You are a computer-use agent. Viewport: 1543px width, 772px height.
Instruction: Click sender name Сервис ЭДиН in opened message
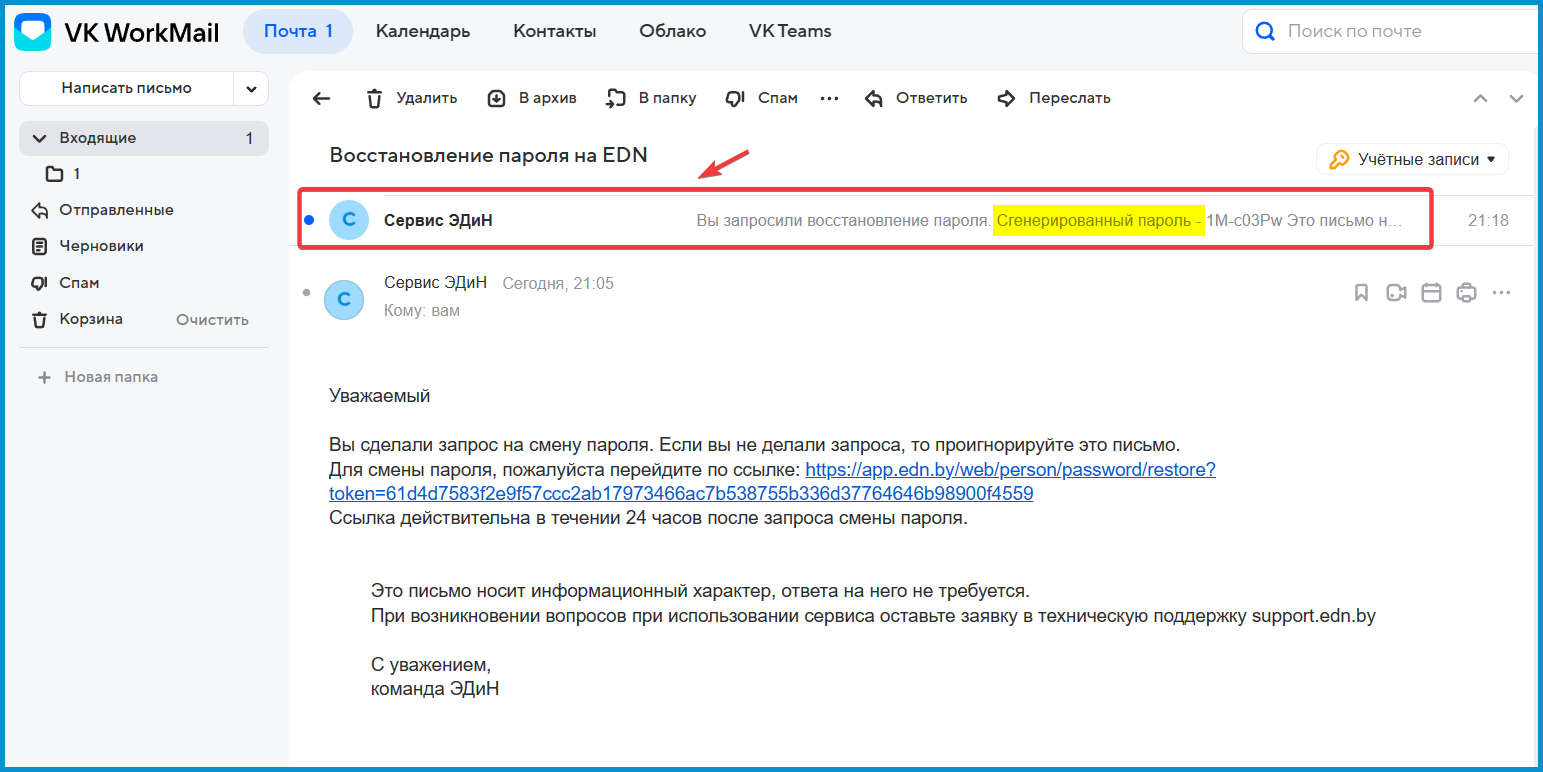coord(435,283)
